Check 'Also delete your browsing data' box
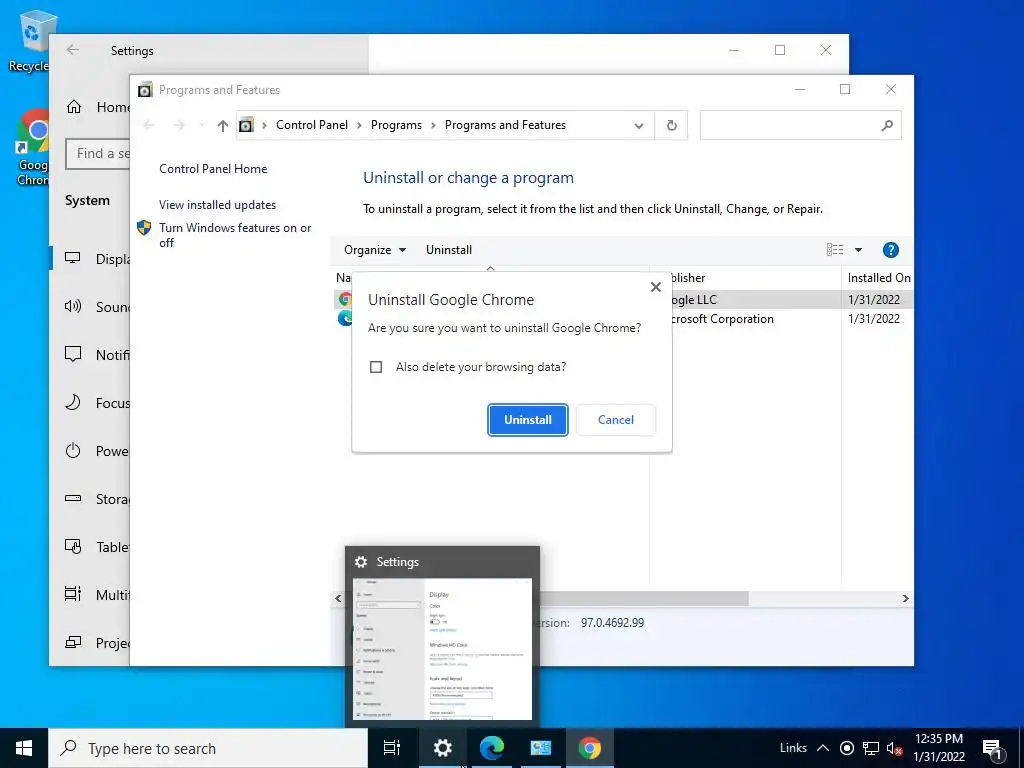This screenshot has height=768, width=1024. 376,367
